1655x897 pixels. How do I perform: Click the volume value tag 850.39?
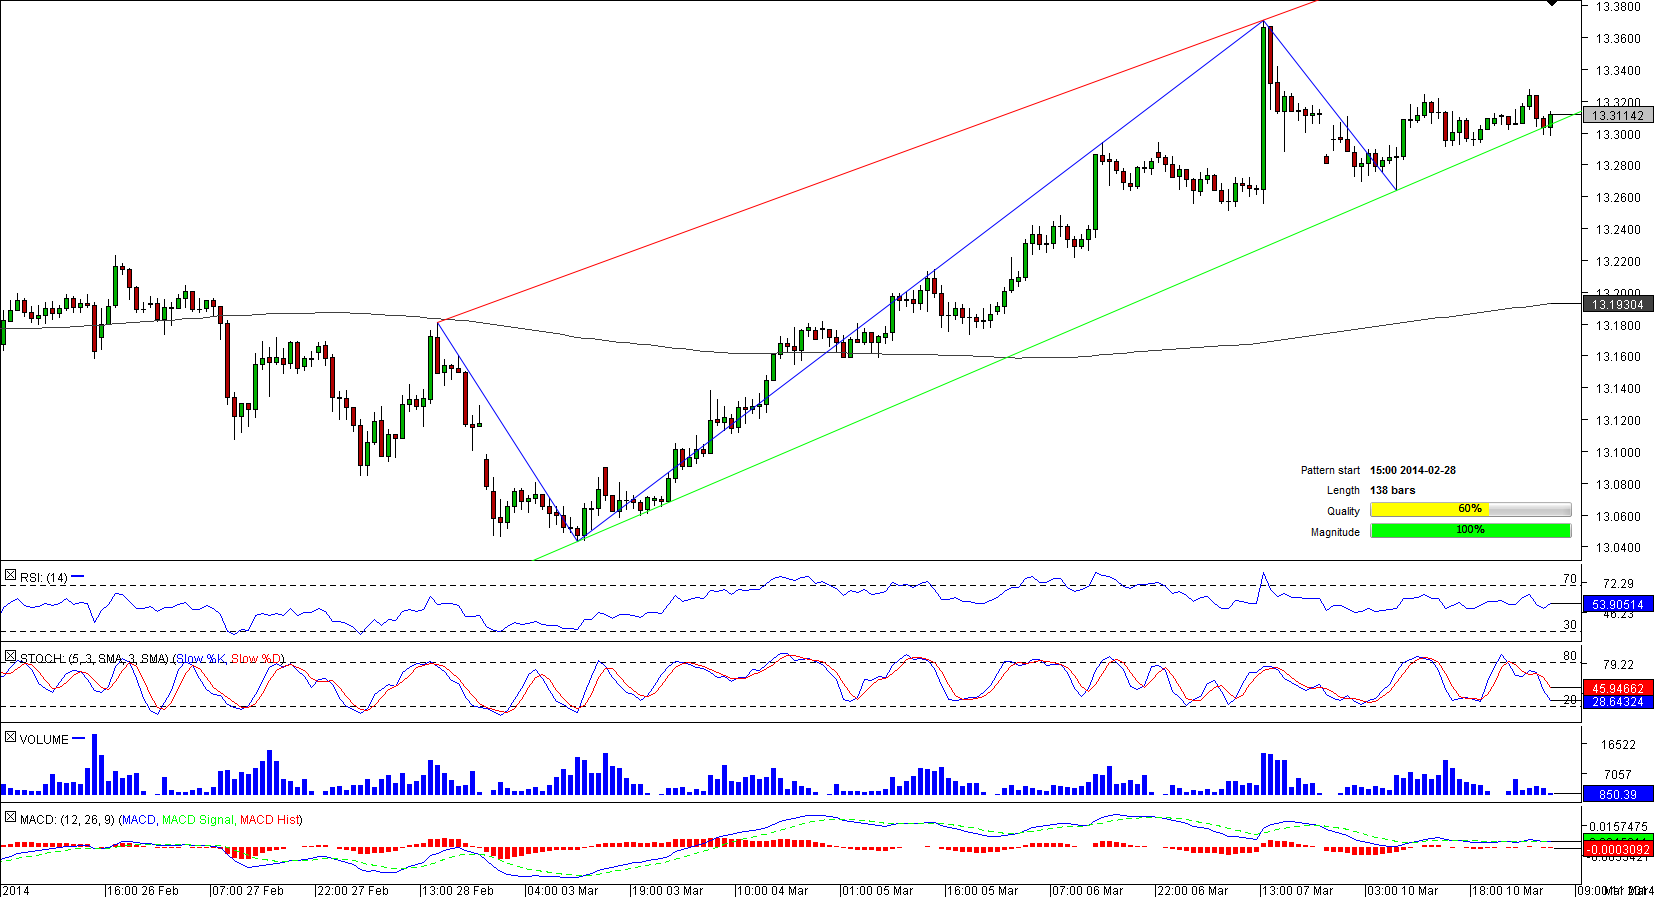point(1617,794)
